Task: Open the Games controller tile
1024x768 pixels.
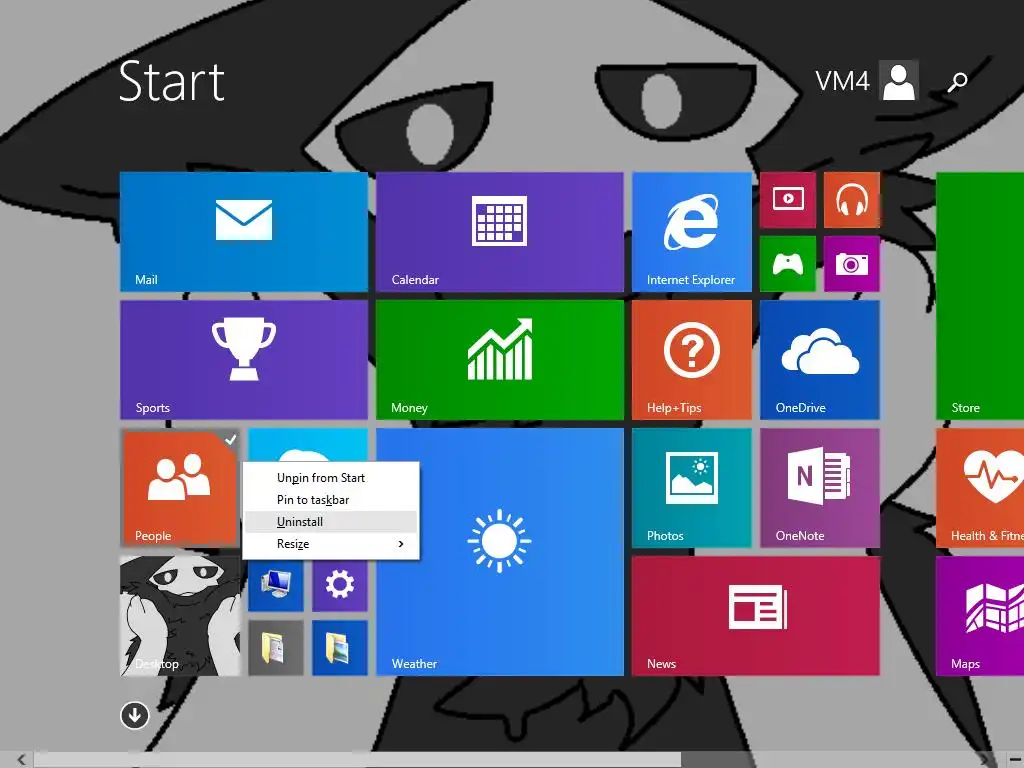Action: pyautogui.click(x=788, y=264)
